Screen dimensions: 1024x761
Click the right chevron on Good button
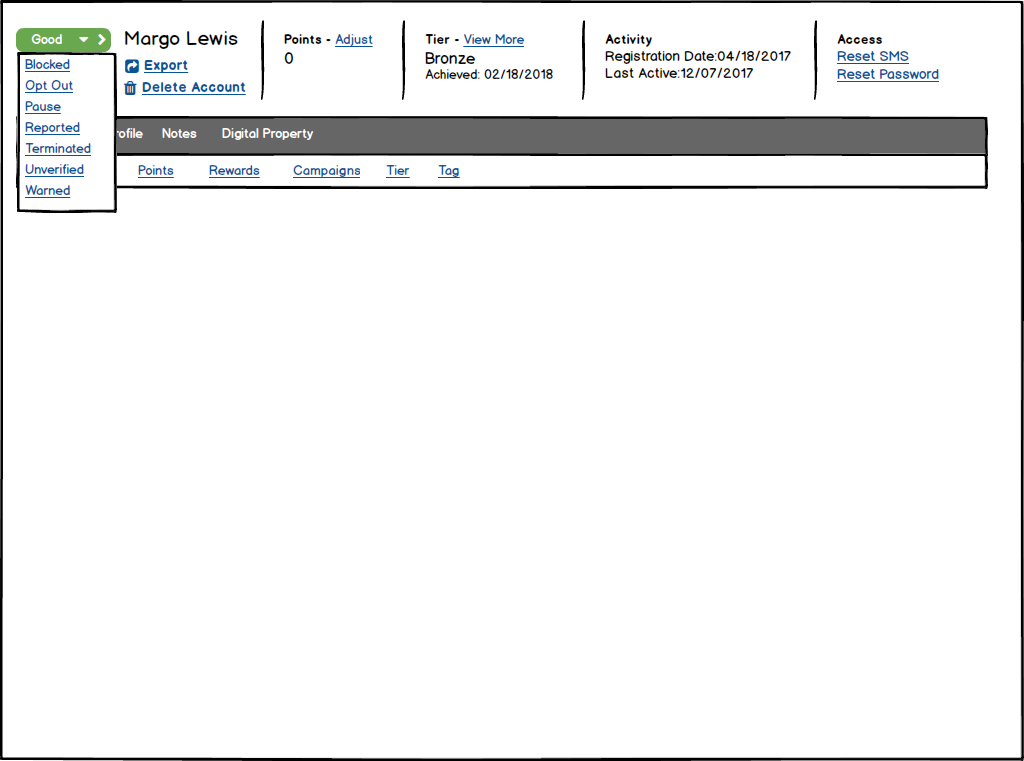coord(102,39)
